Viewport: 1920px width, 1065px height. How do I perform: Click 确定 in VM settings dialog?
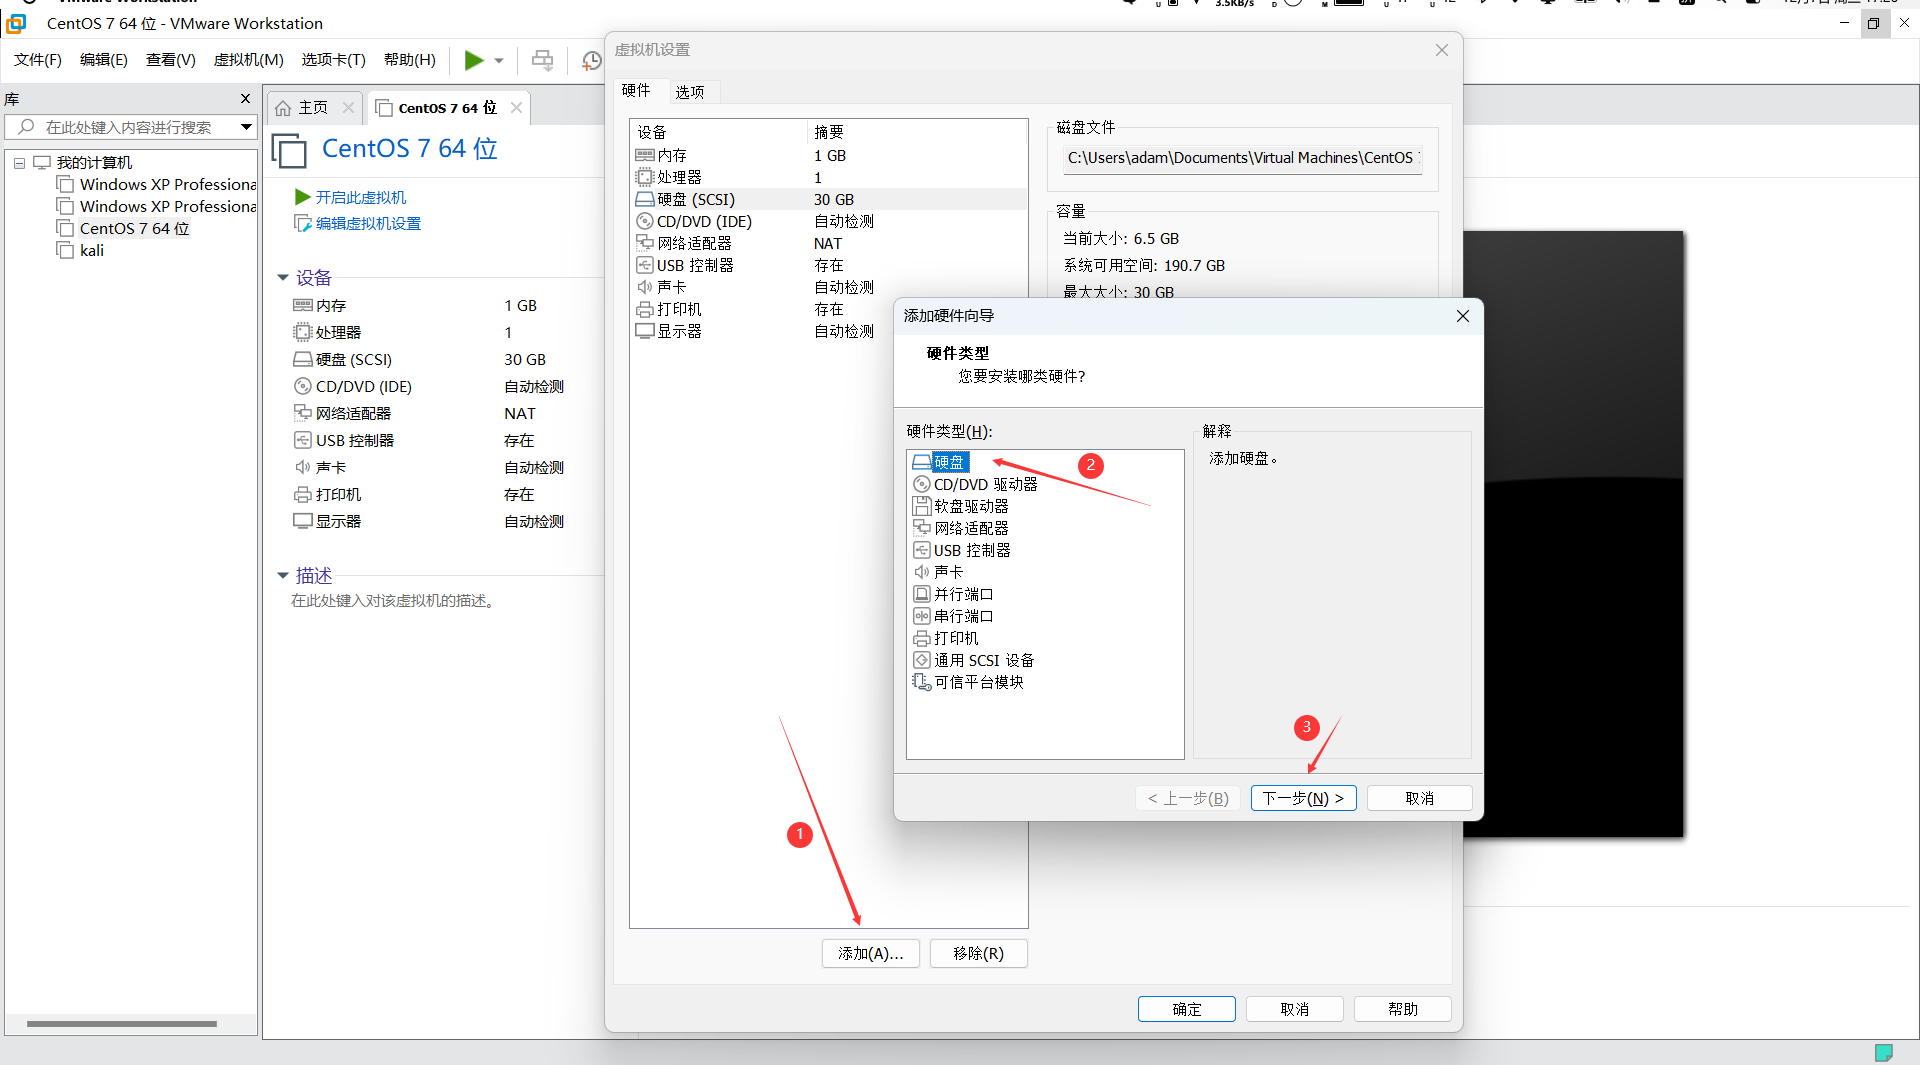[x=1187, y=1009]
